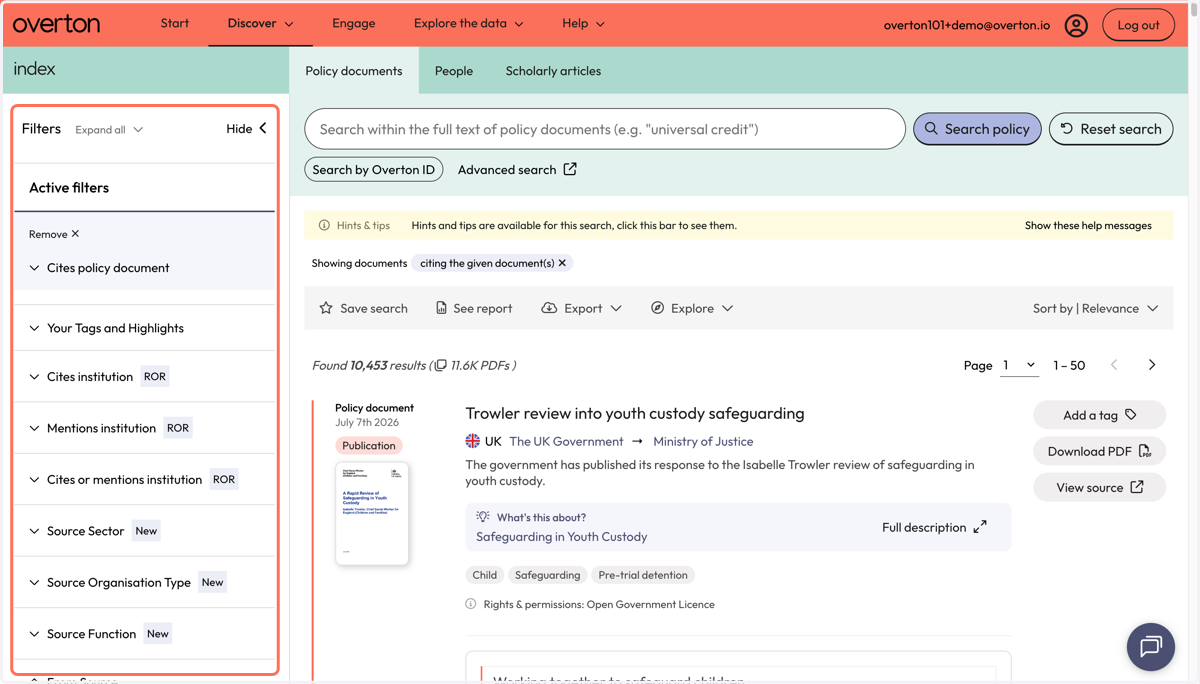Click the Reset search button

1111,129
